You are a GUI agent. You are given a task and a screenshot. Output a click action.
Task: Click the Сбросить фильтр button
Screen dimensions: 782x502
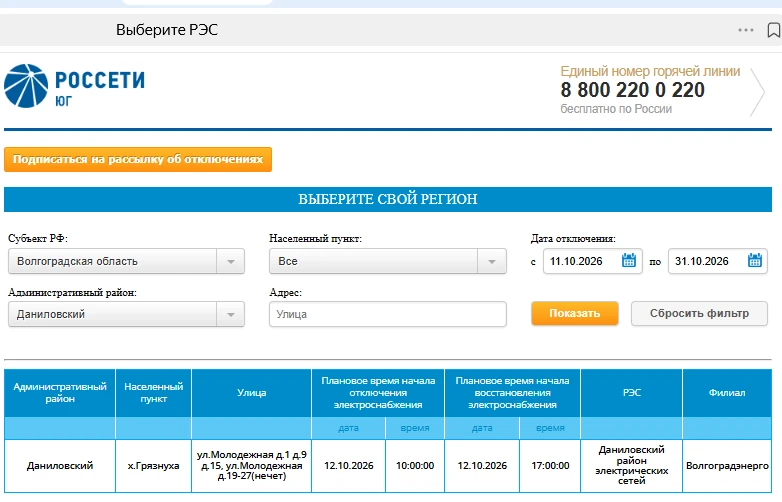699,314
